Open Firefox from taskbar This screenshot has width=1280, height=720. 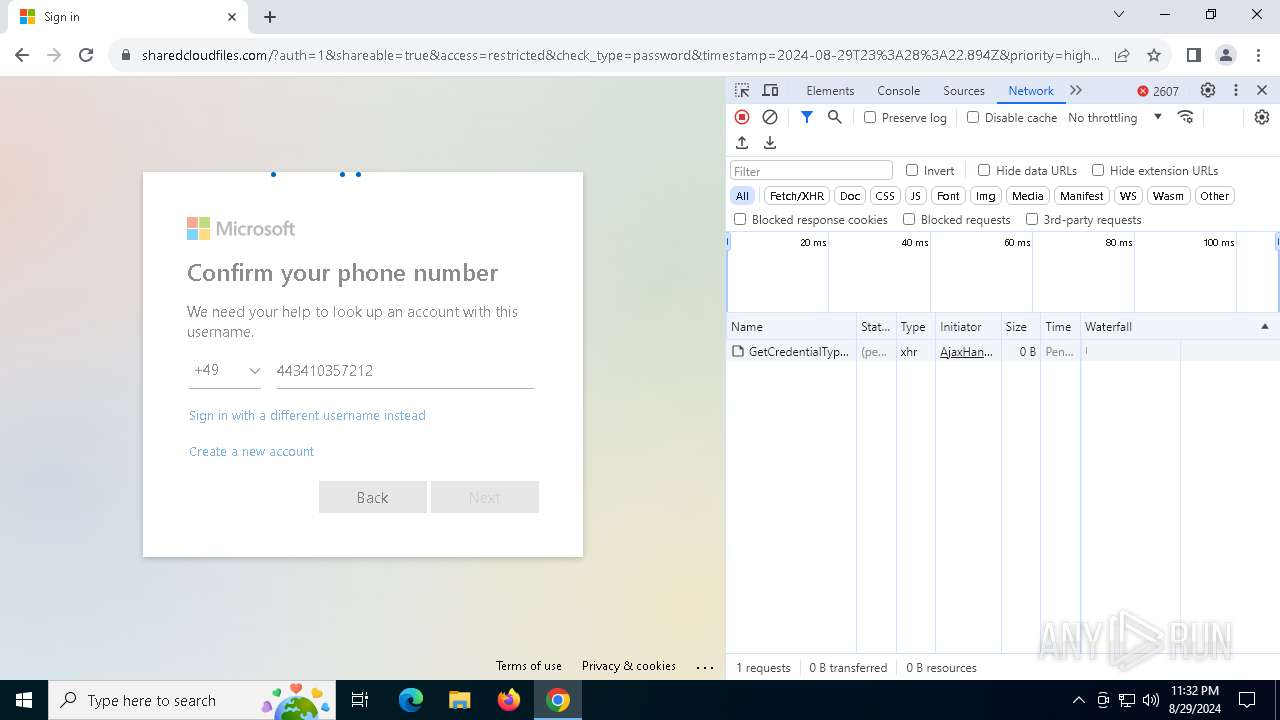click(x=509, y=700)
